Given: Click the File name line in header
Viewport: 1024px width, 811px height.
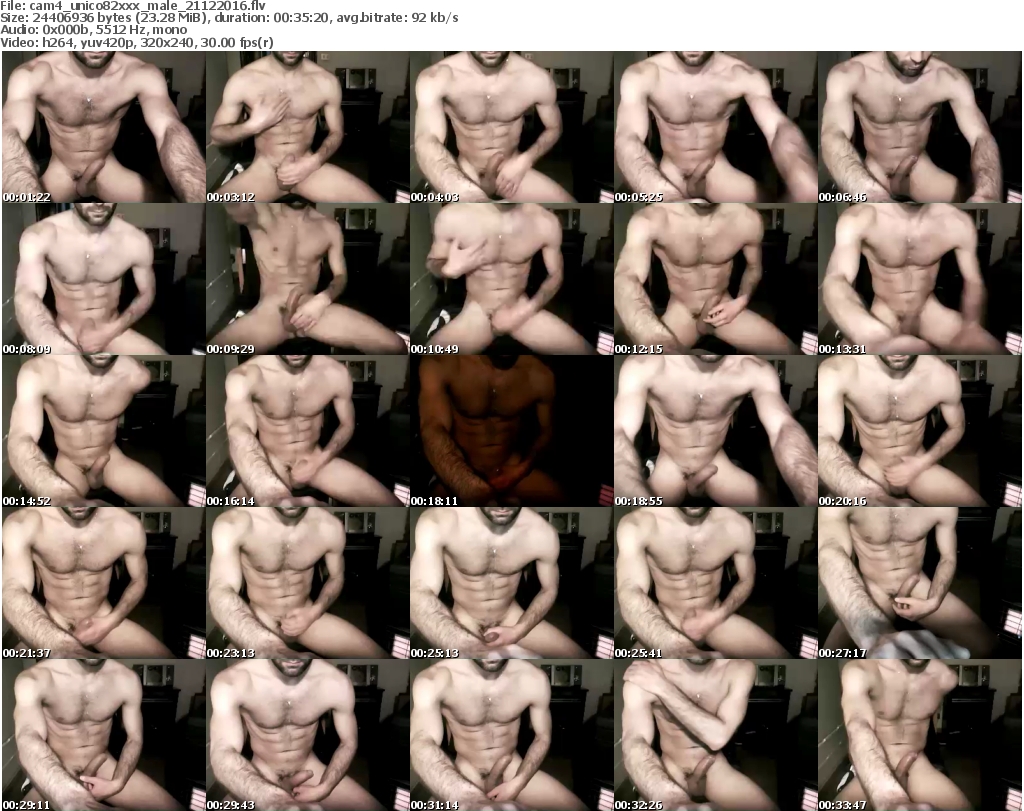Looking at the screenshot, I should pyautogui.click(x=112, y=5).
